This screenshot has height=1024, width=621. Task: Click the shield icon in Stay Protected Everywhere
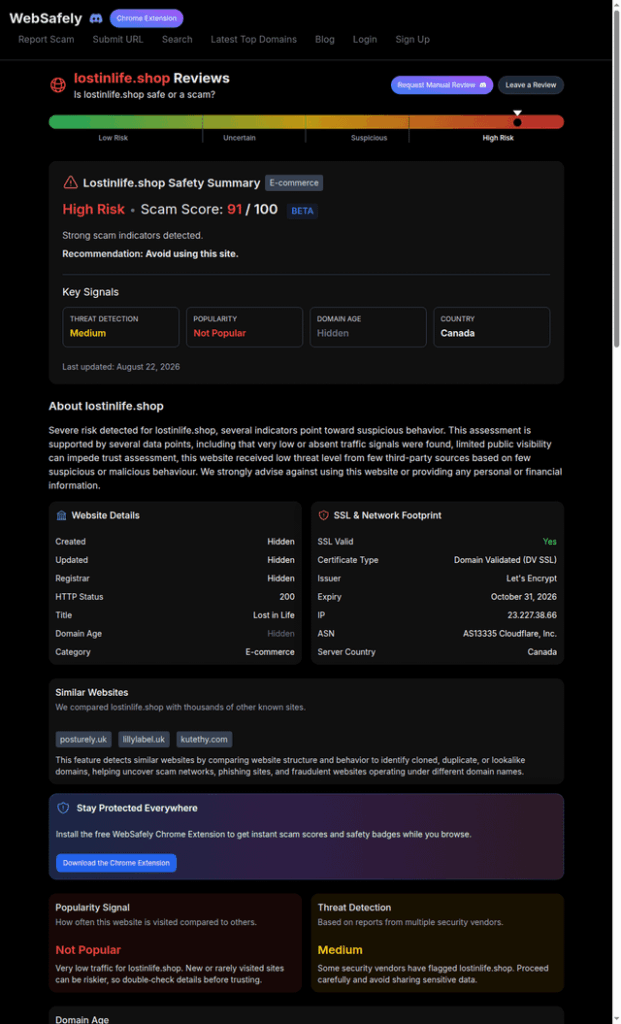63,808
